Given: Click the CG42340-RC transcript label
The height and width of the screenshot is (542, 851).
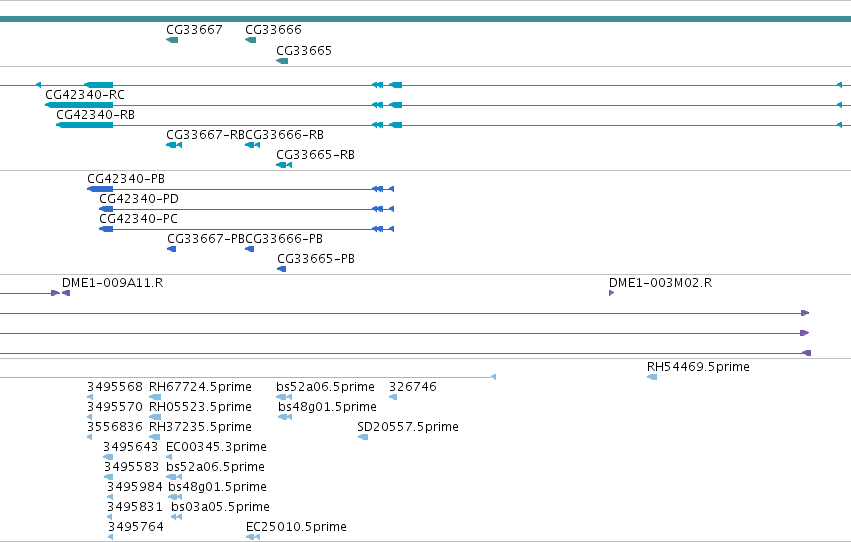Looking at the screenshot, I should coord(85,95).
